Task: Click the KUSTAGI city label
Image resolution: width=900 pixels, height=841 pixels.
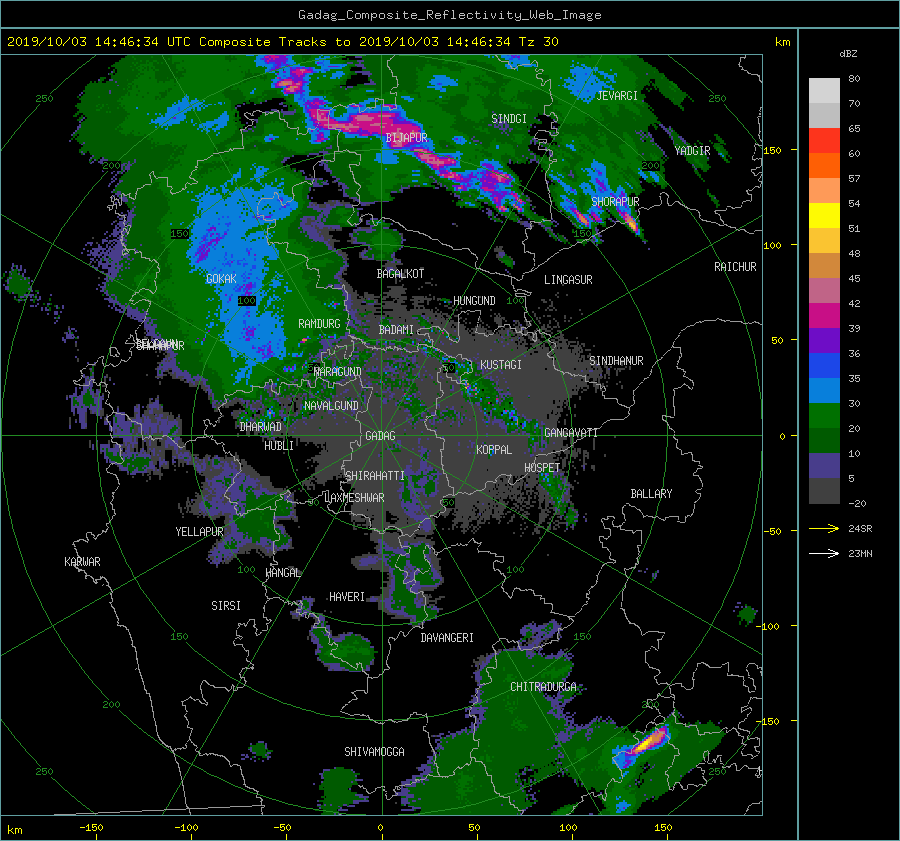Action: [x=501, y=365]
